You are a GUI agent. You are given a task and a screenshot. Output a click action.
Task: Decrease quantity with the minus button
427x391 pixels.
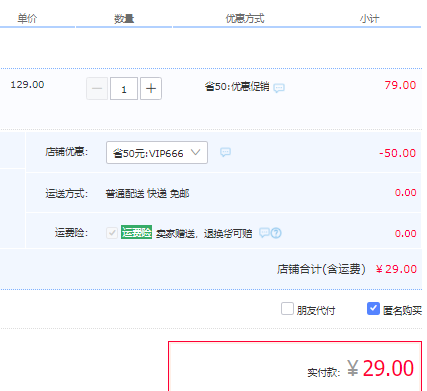pos(97,89)
